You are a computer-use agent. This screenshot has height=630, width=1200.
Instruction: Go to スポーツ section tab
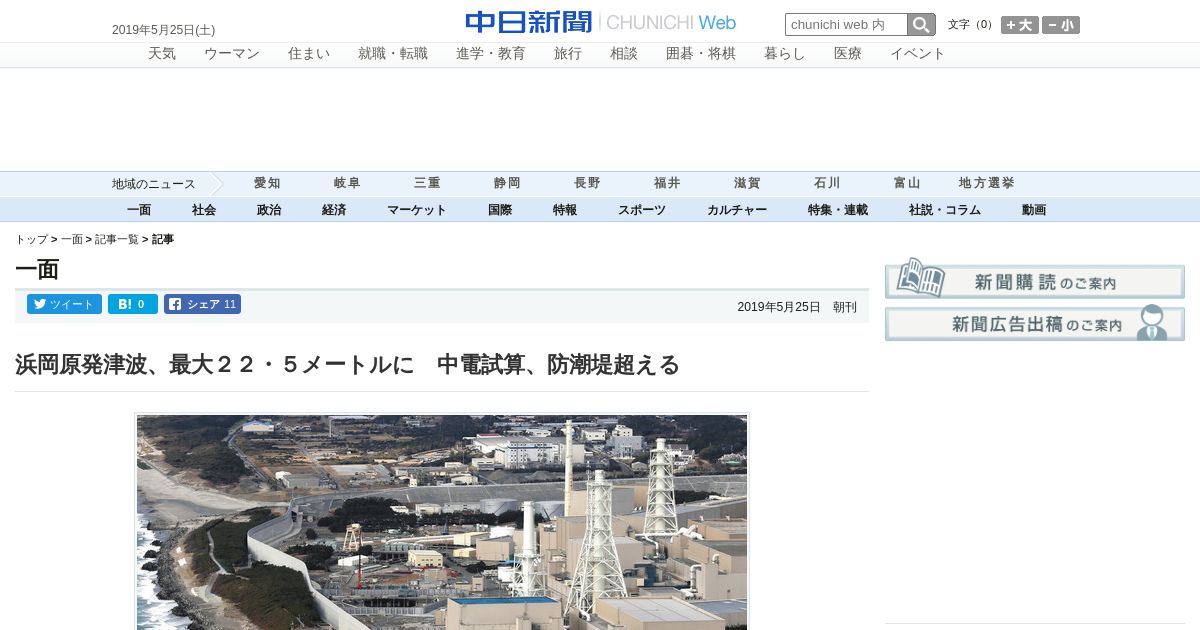click(x=642, y=210)
